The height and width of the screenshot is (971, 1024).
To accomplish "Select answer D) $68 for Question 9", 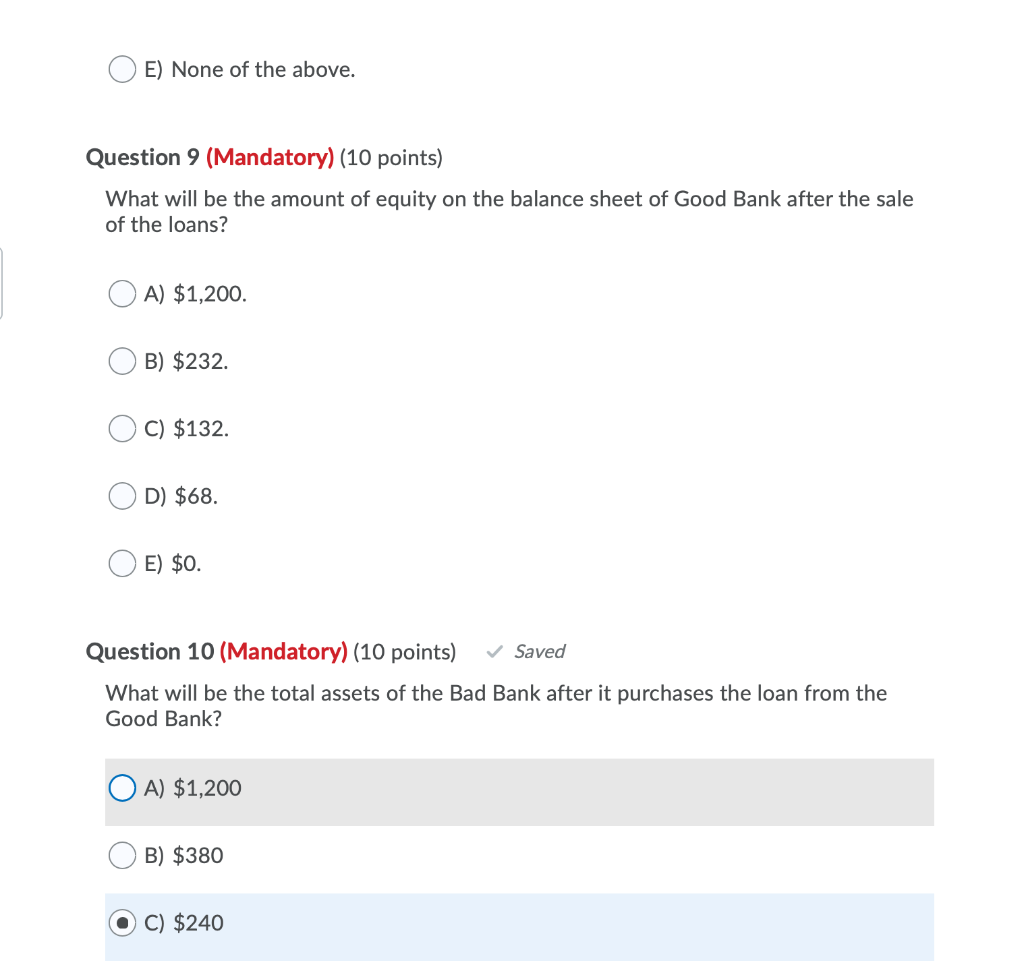I will click(x=121, y=496).
